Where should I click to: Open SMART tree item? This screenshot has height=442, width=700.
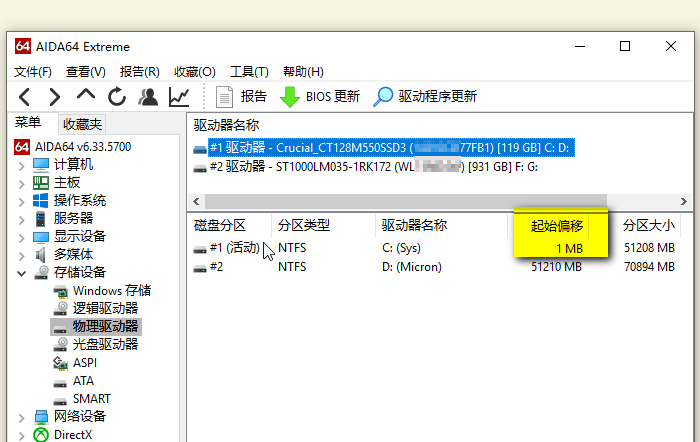click(x=92, y=399)
